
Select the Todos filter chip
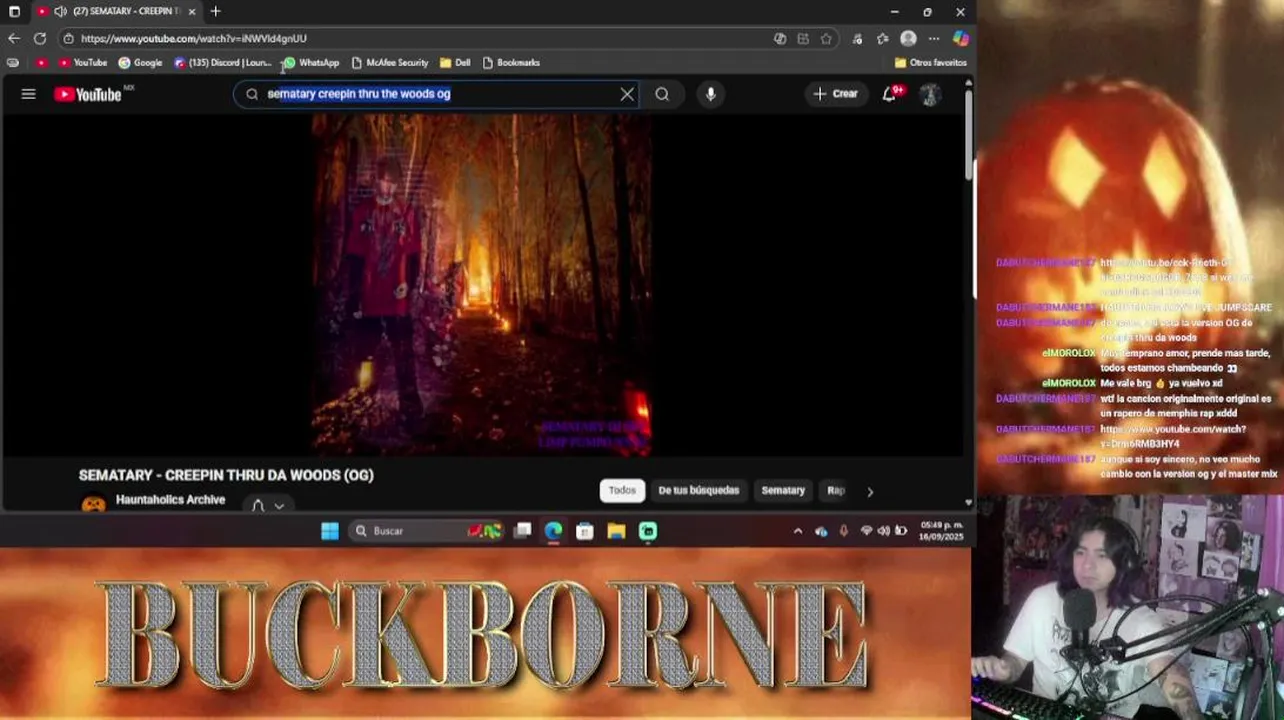622,490
